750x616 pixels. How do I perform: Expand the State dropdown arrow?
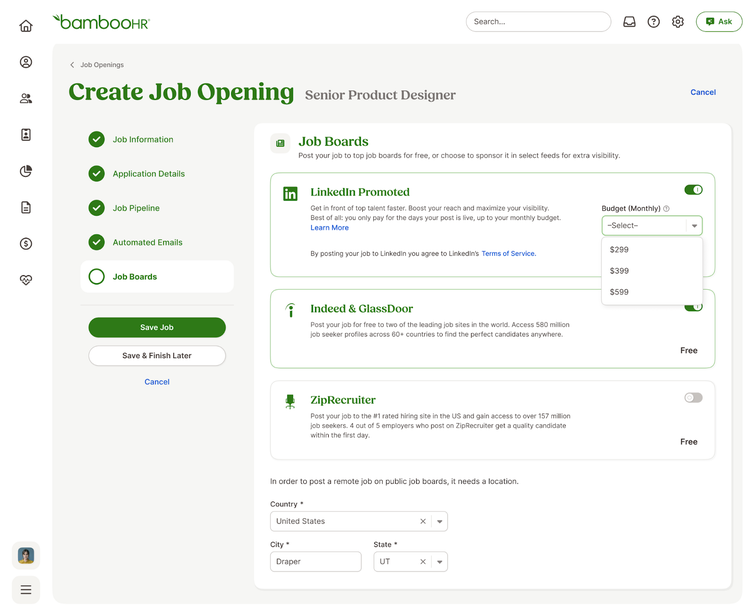tap(440, 561)
